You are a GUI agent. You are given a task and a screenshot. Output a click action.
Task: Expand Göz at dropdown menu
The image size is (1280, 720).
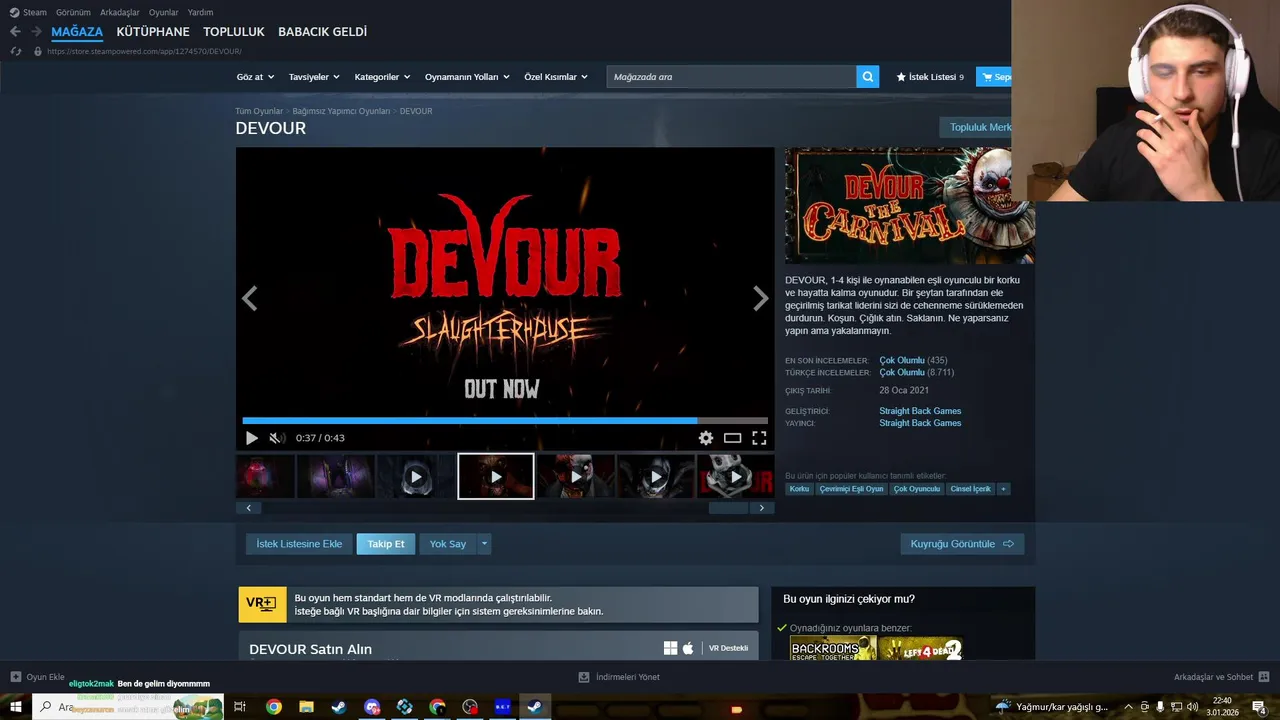tap(256, 77)
